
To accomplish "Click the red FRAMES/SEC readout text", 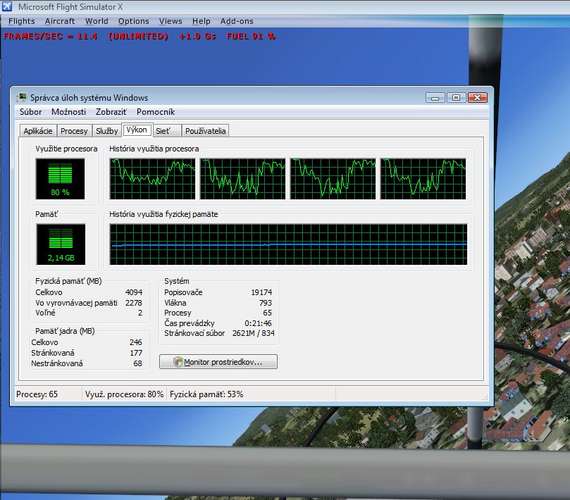I will point(51,36).
